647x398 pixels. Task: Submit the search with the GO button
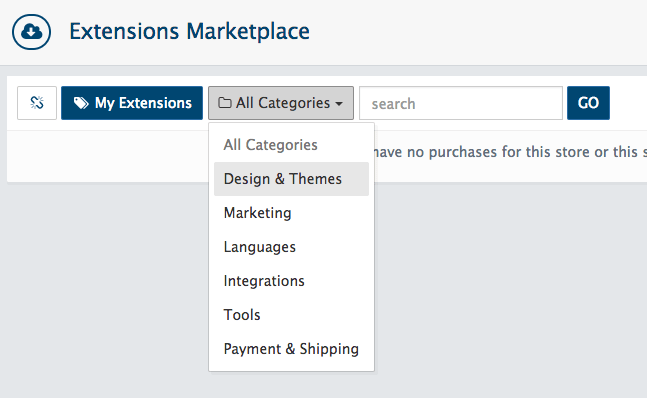pos(588,103)
